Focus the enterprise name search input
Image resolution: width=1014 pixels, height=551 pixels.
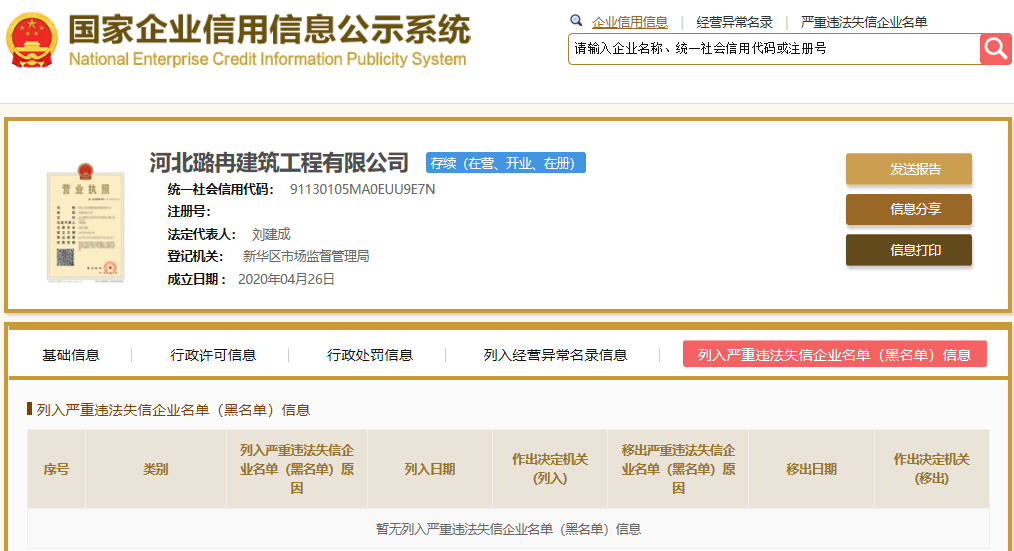click(x=774, y=49)
